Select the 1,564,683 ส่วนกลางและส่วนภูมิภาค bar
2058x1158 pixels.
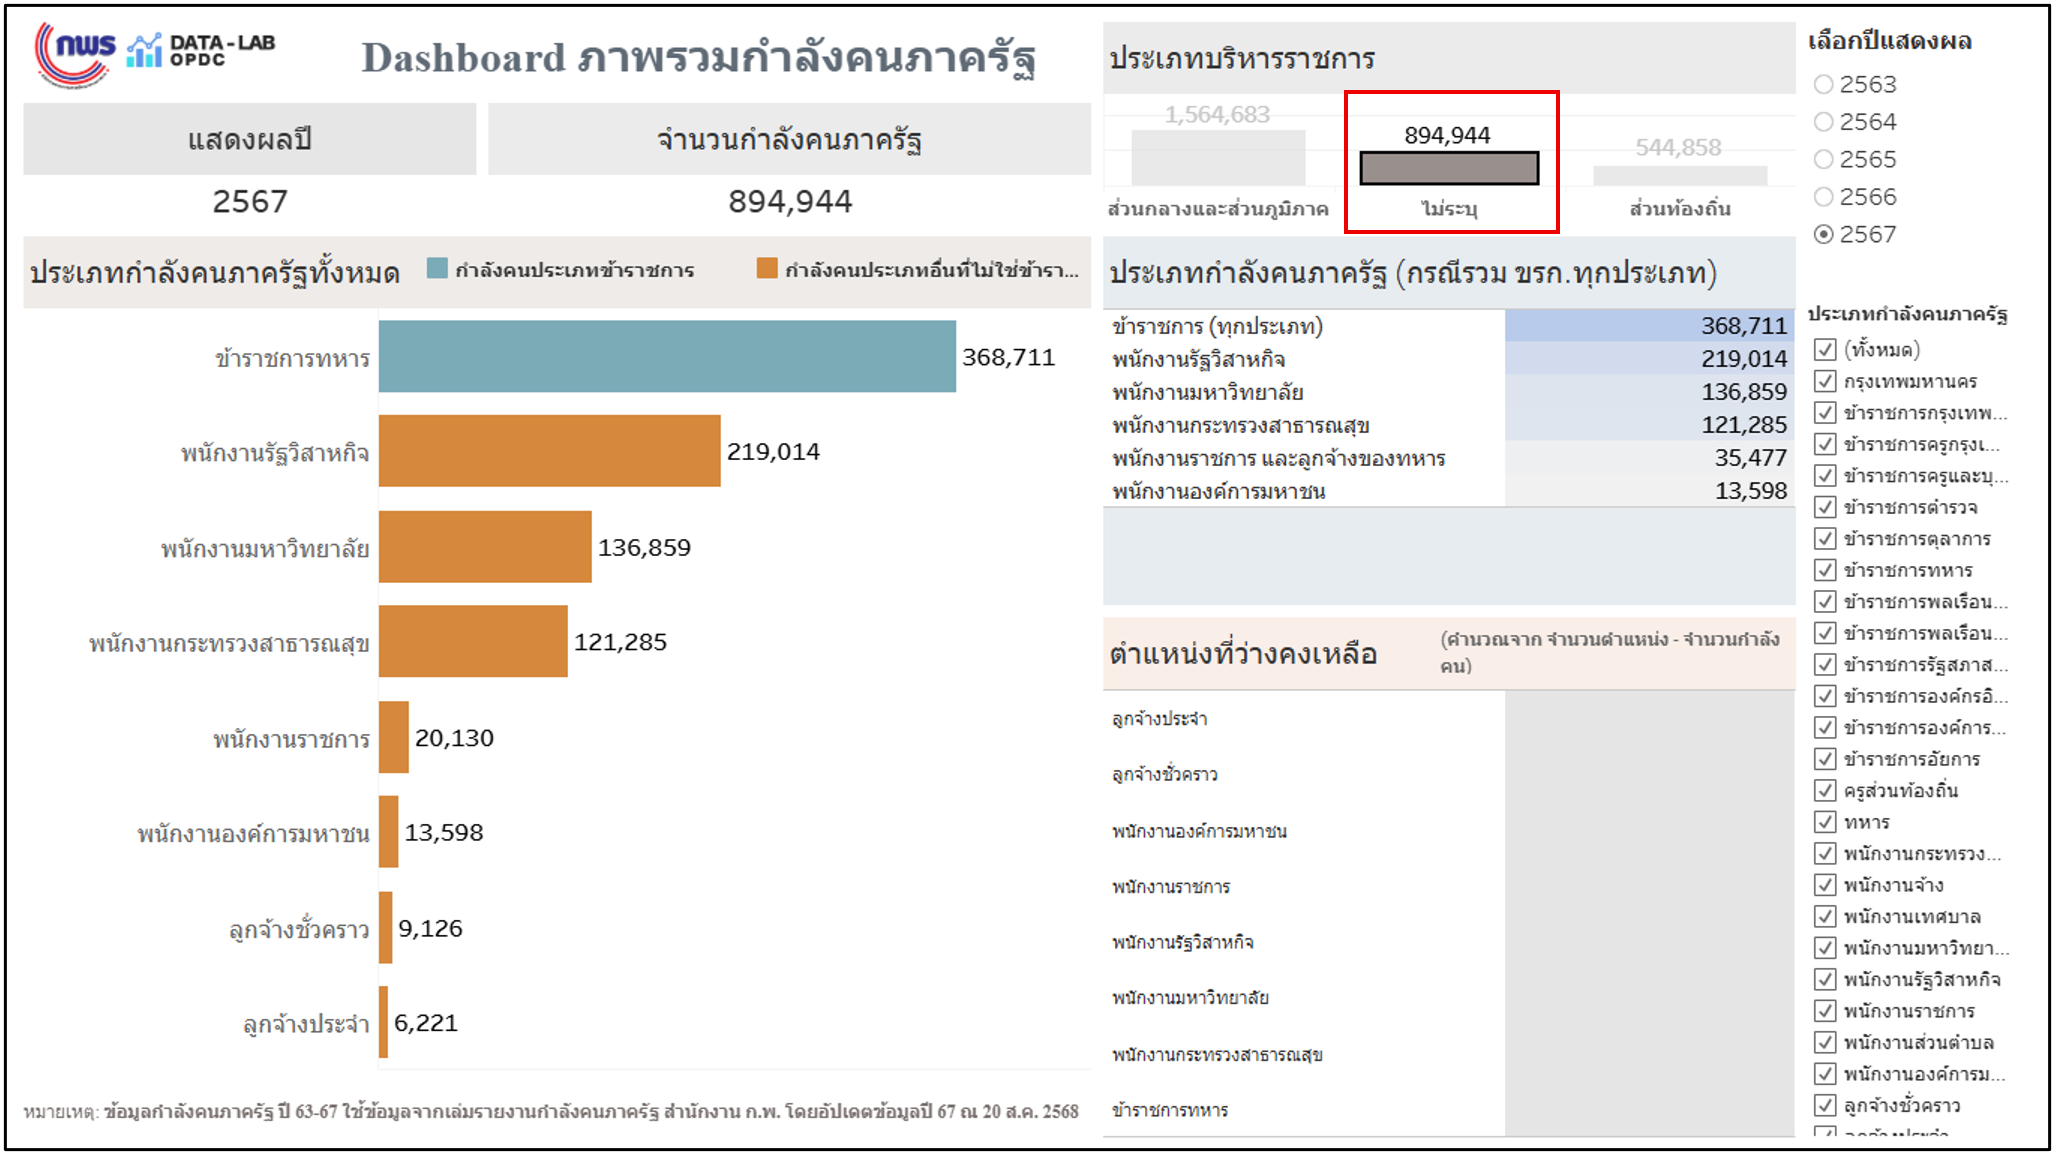[x=1218, y=158]
